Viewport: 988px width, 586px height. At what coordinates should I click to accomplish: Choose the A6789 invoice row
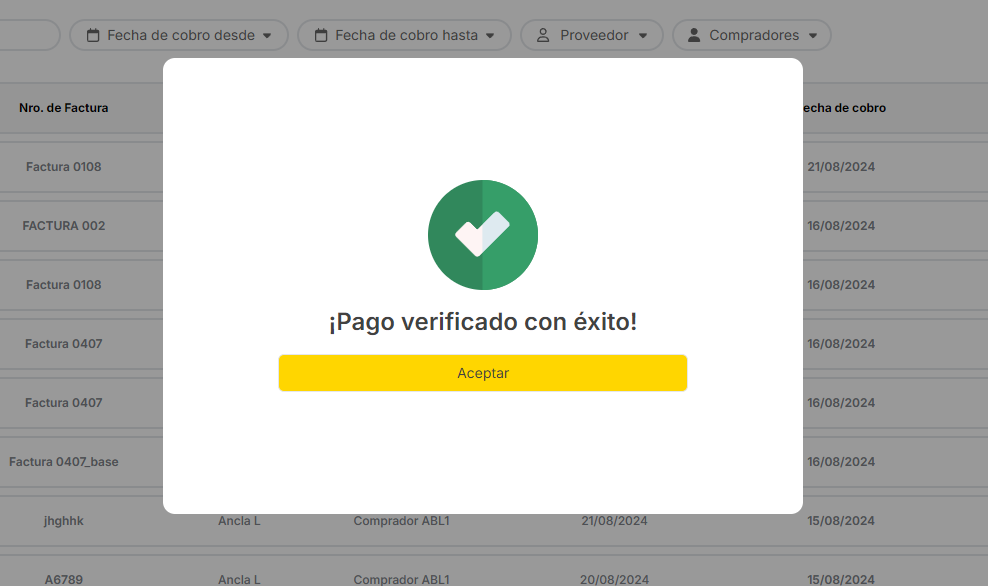(64, 579)
